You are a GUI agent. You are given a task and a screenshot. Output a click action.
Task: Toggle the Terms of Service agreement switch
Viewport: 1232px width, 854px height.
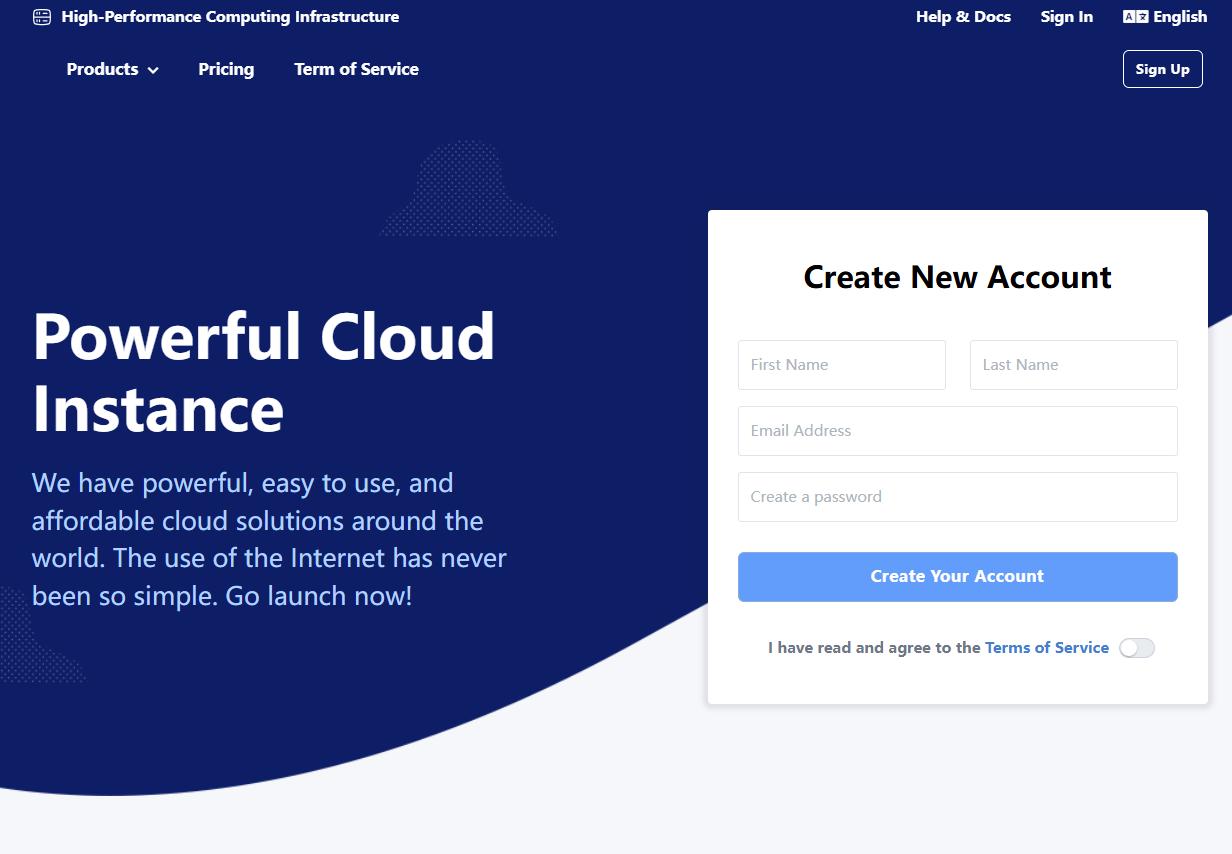coord(1137,648)
